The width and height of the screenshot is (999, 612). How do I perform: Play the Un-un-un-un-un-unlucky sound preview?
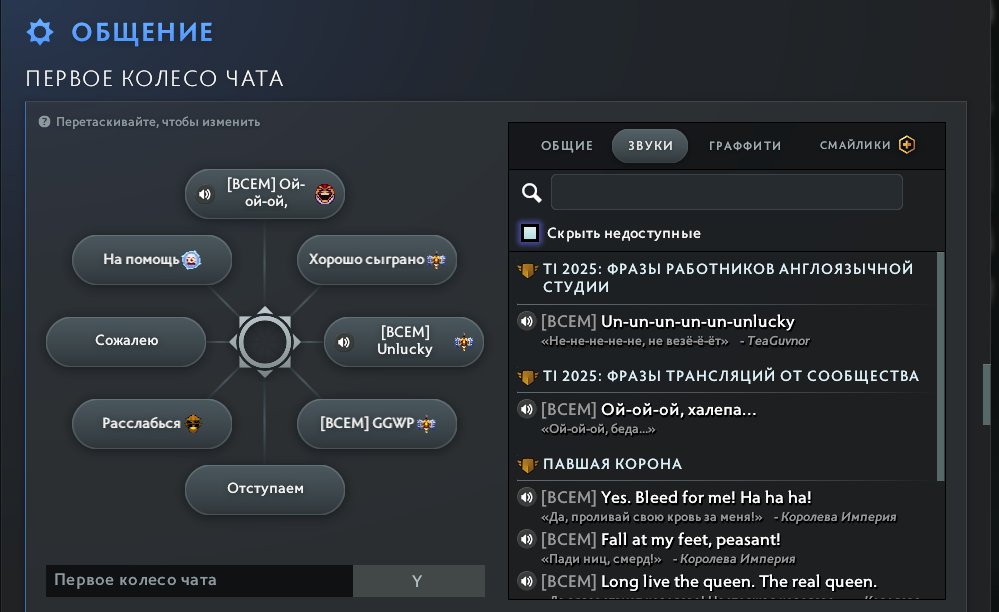(526, 322)
